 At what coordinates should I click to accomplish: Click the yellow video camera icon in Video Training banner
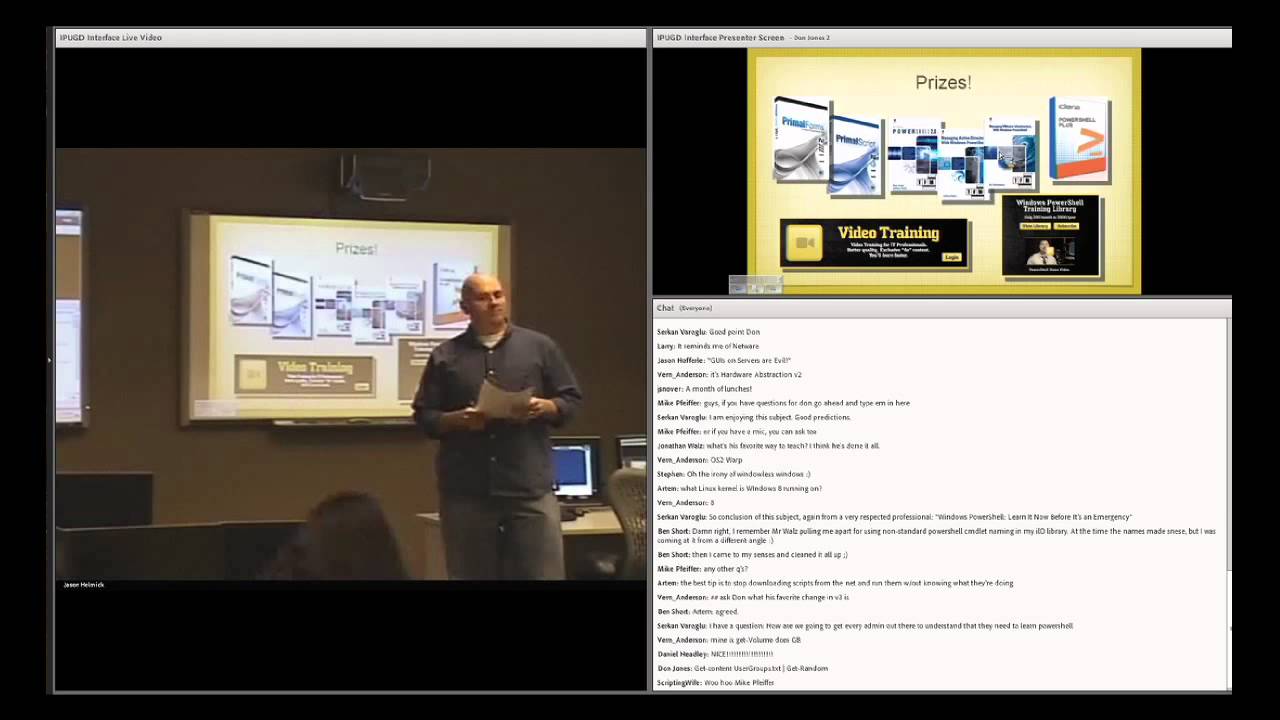[803, 244]
